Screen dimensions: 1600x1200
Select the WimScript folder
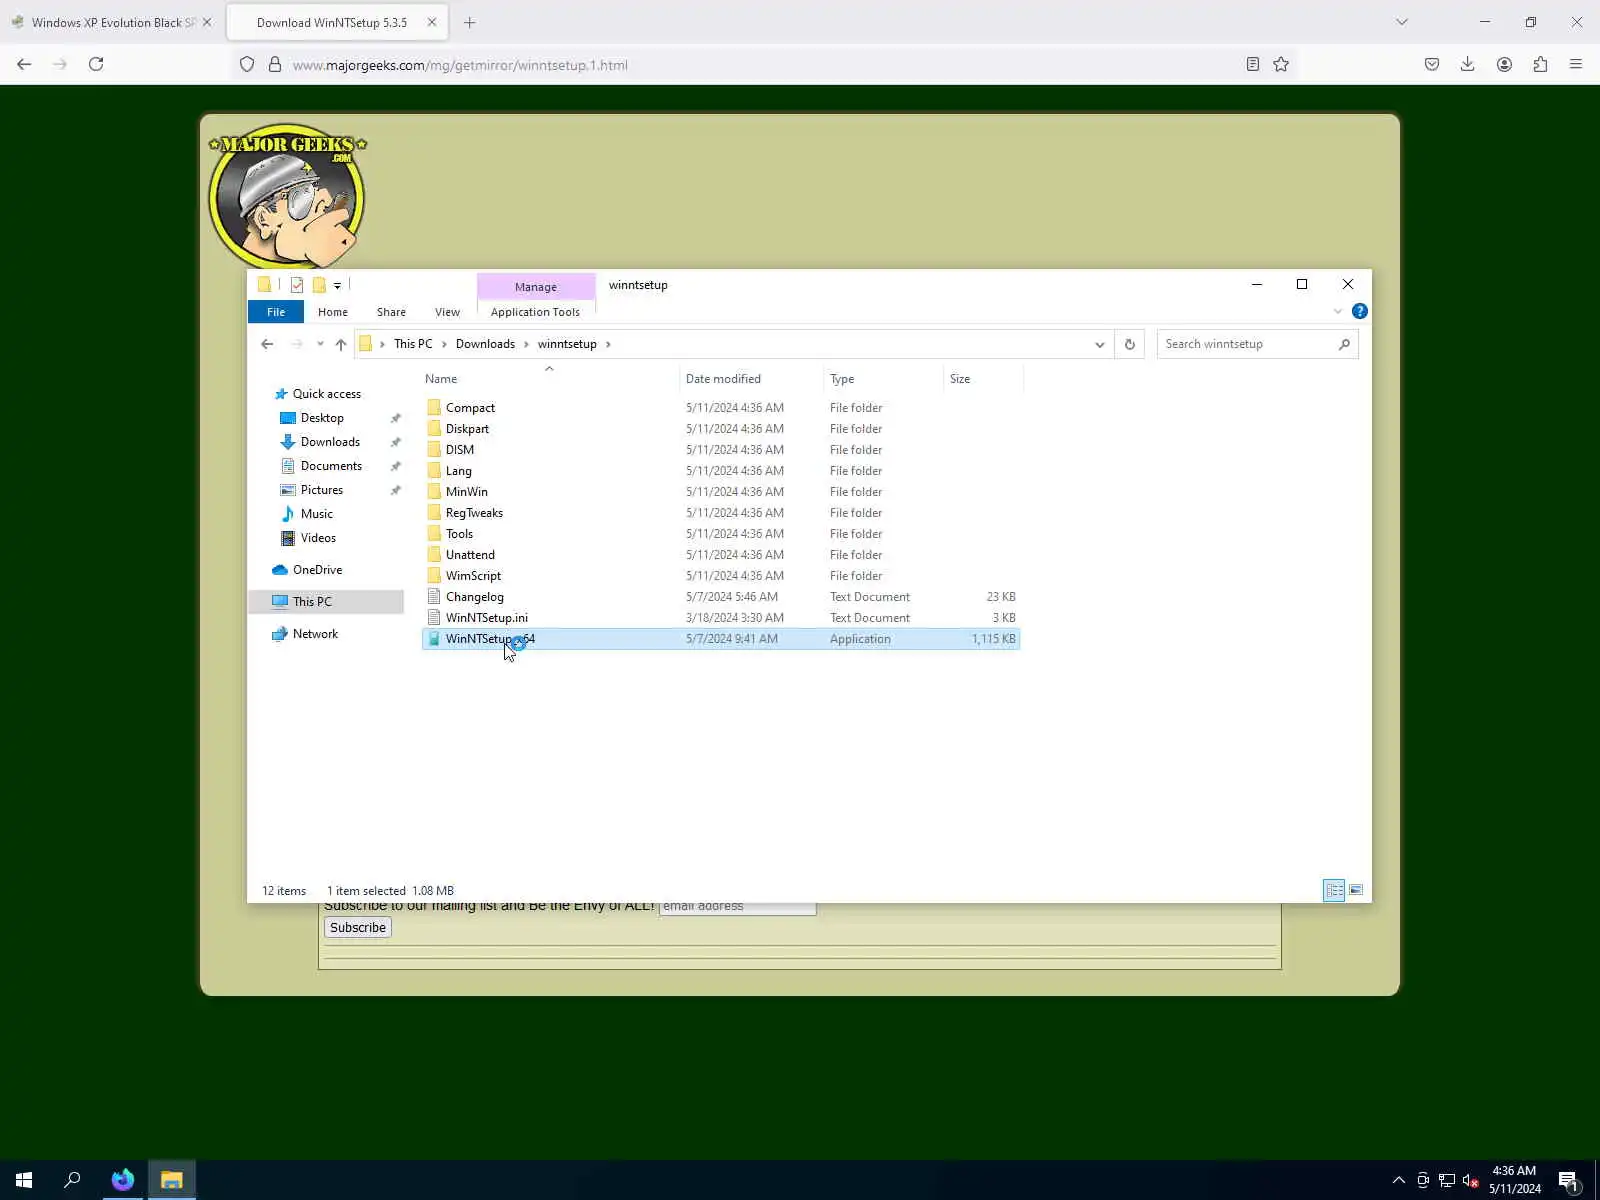(x=473, y=576)
